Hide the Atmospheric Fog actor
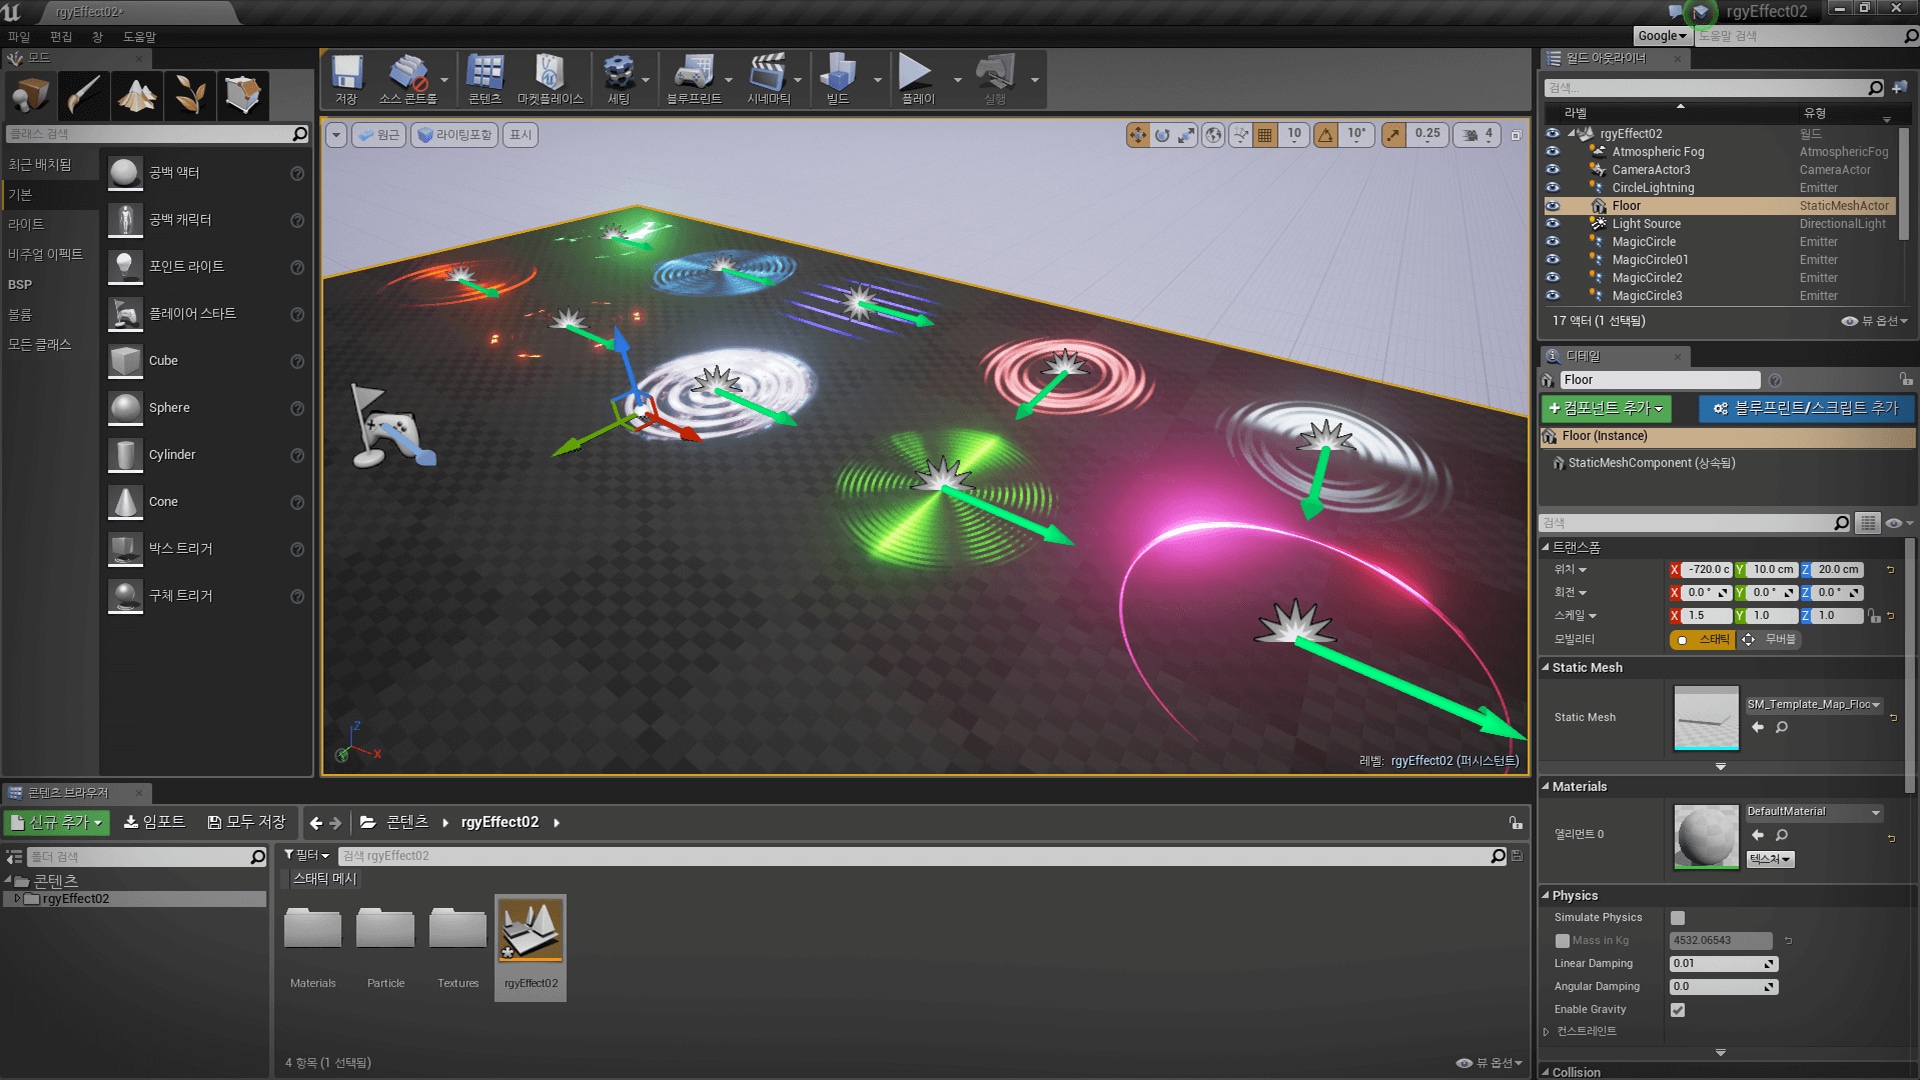This screenshot has width=1920, height=1080. click(x=1554, y=152)
